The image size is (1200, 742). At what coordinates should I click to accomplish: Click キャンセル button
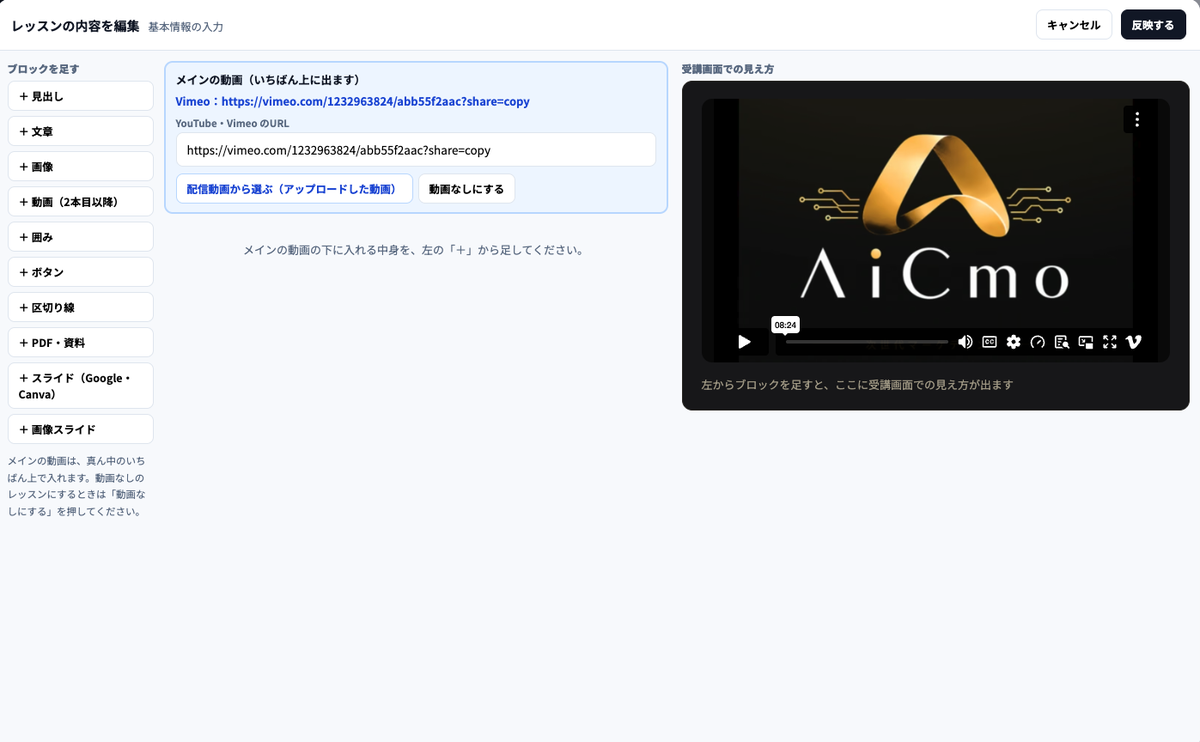click(x=1074, y=25)
